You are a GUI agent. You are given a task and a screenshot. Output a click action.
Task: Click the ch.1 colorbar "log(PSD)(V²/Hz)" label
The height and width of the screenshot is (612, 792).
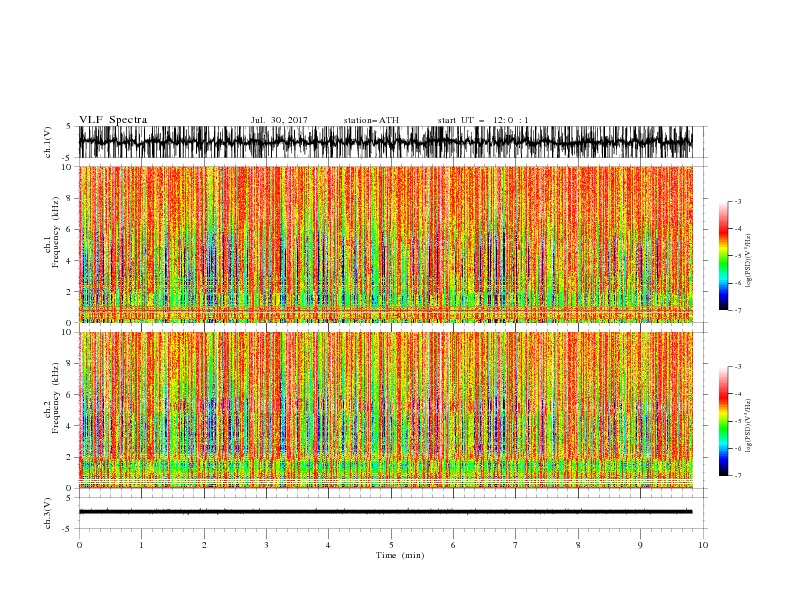pos(748,261)
